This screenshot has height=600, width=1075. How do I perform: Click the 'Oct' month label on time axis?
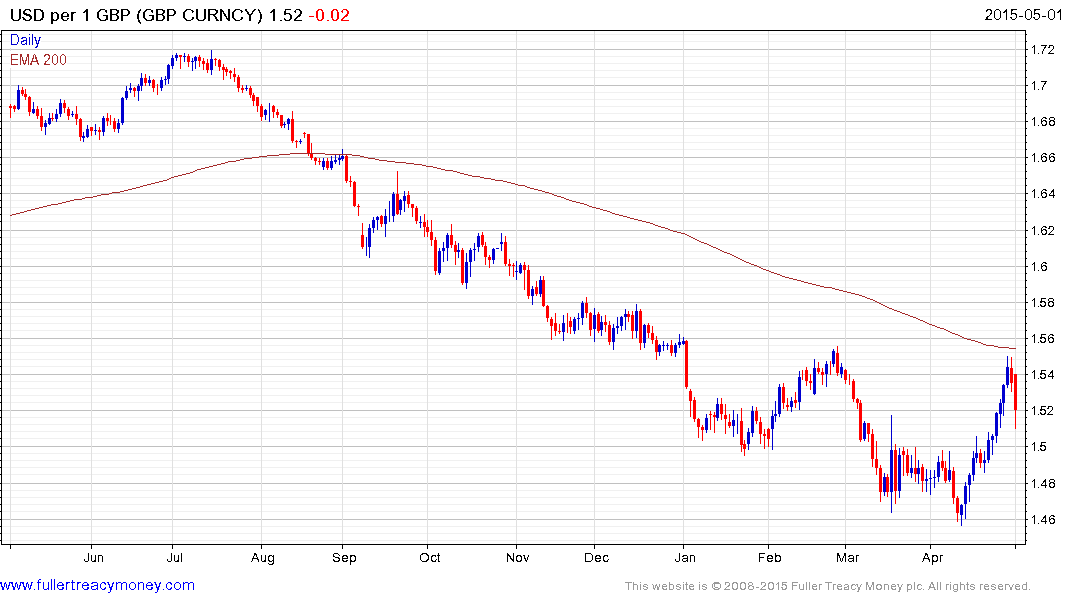430,558
